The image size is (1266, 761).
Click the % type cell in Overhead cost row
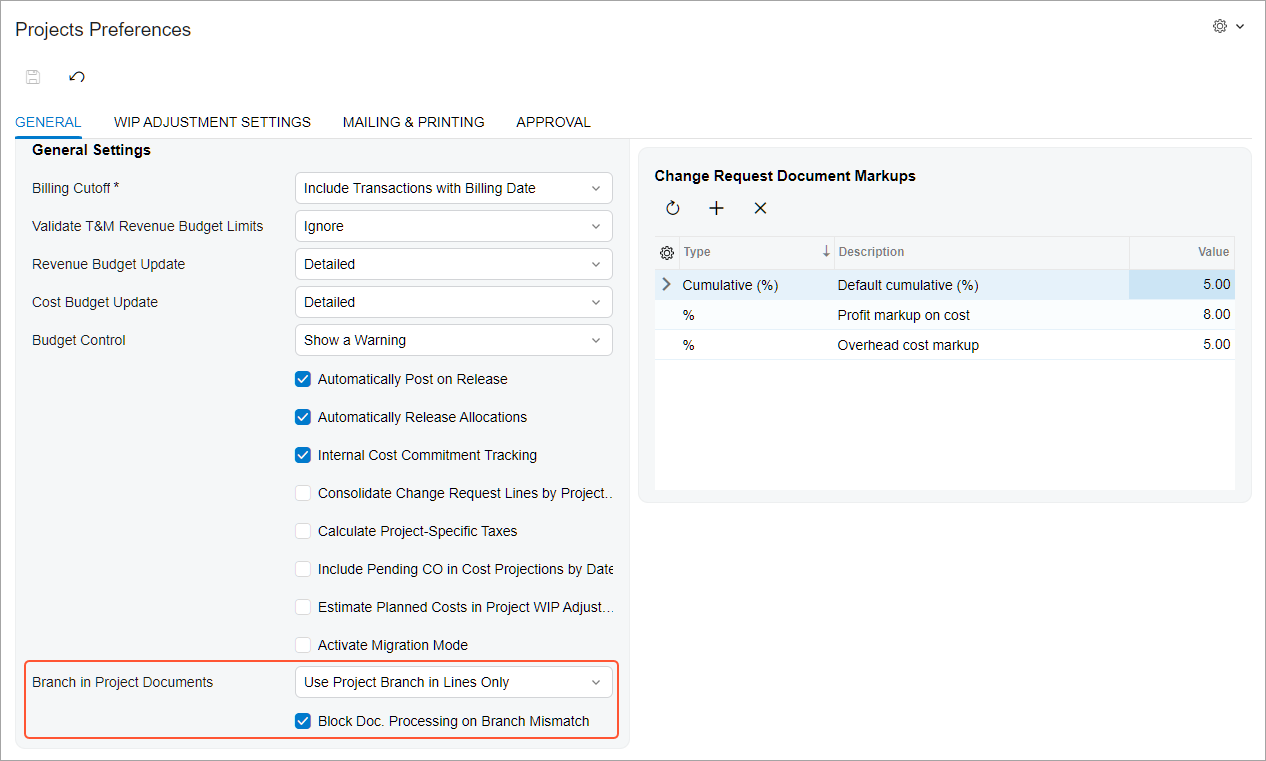tap(756, 345)
